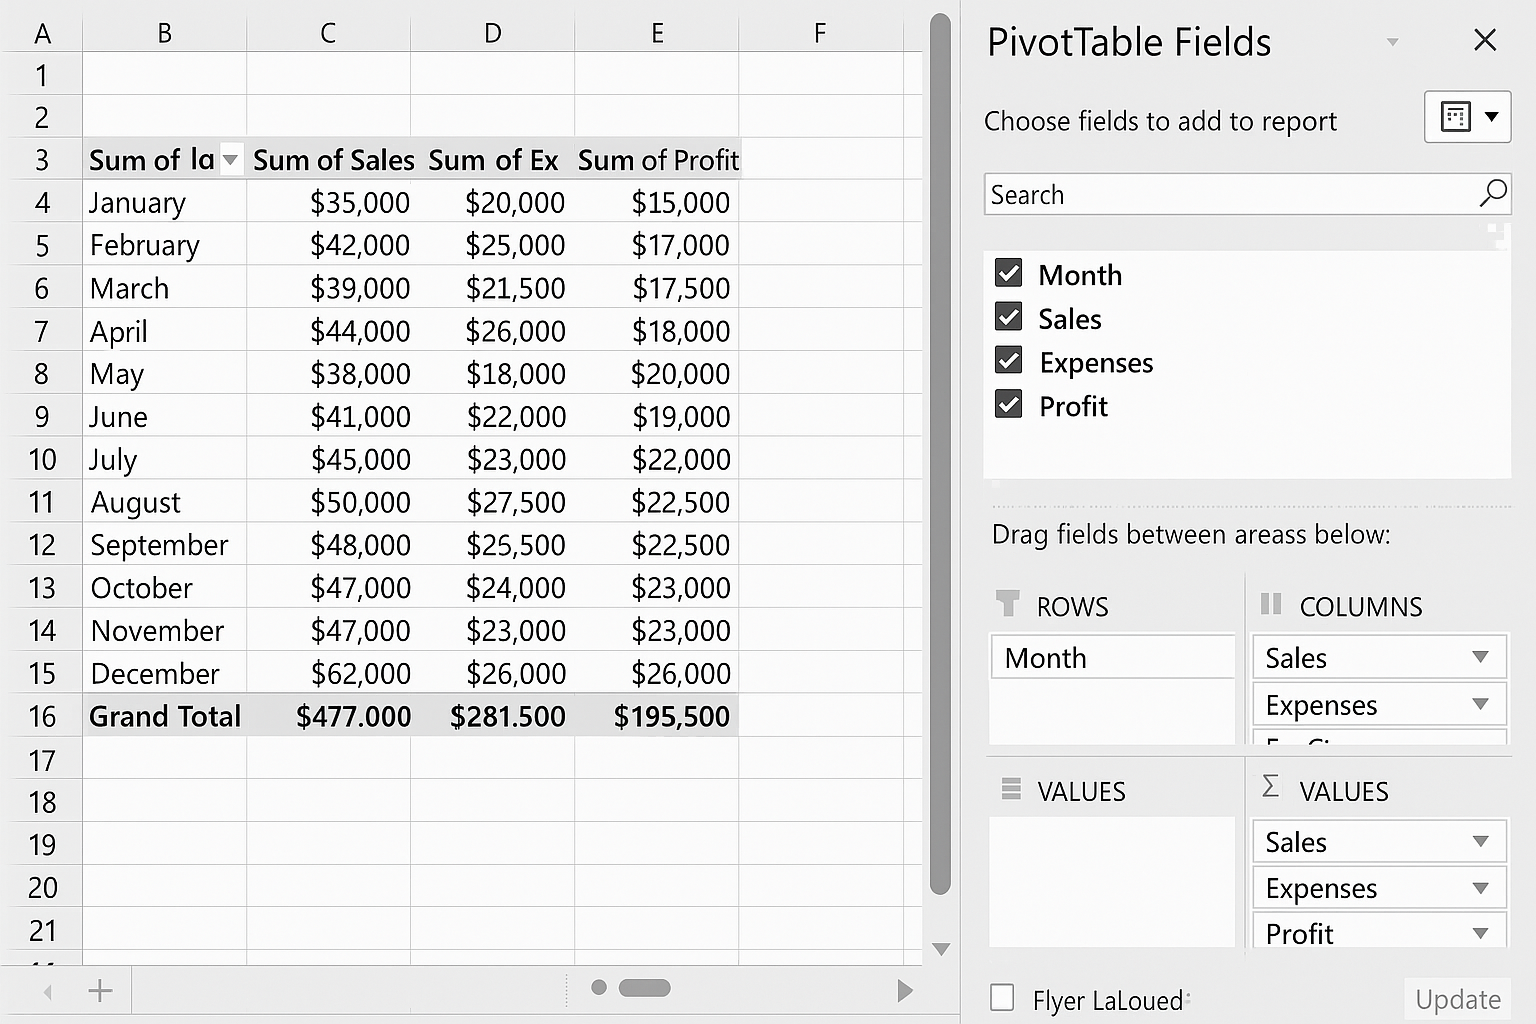Close the PivotTable Fields pane
Image resolution: width=1536 pixels, height=1024 pixels.
(x=1485, y=40)
